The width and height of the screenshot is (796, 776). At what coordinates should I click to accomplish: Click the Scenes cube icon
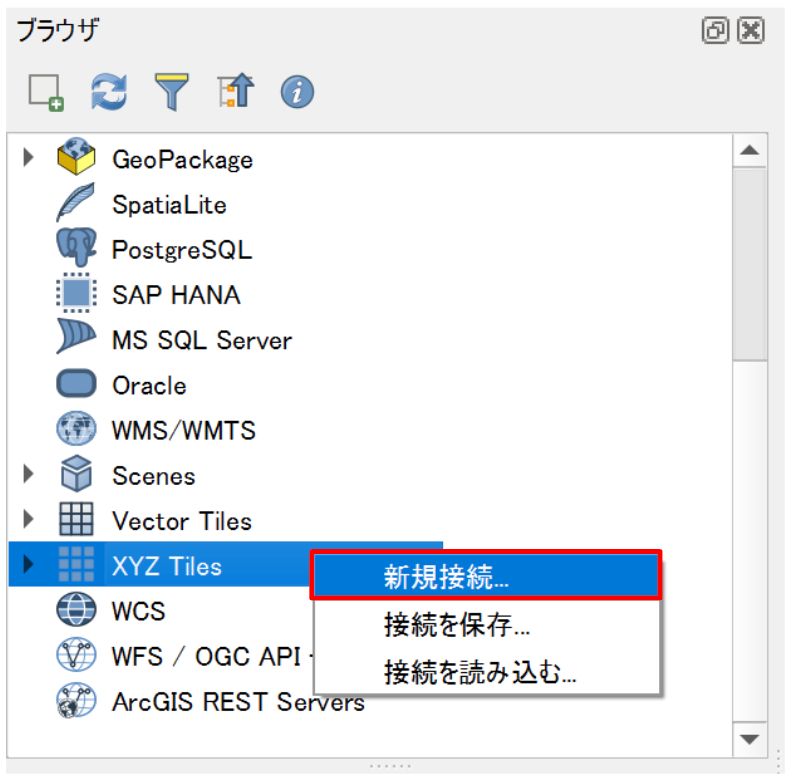point(76,474)
